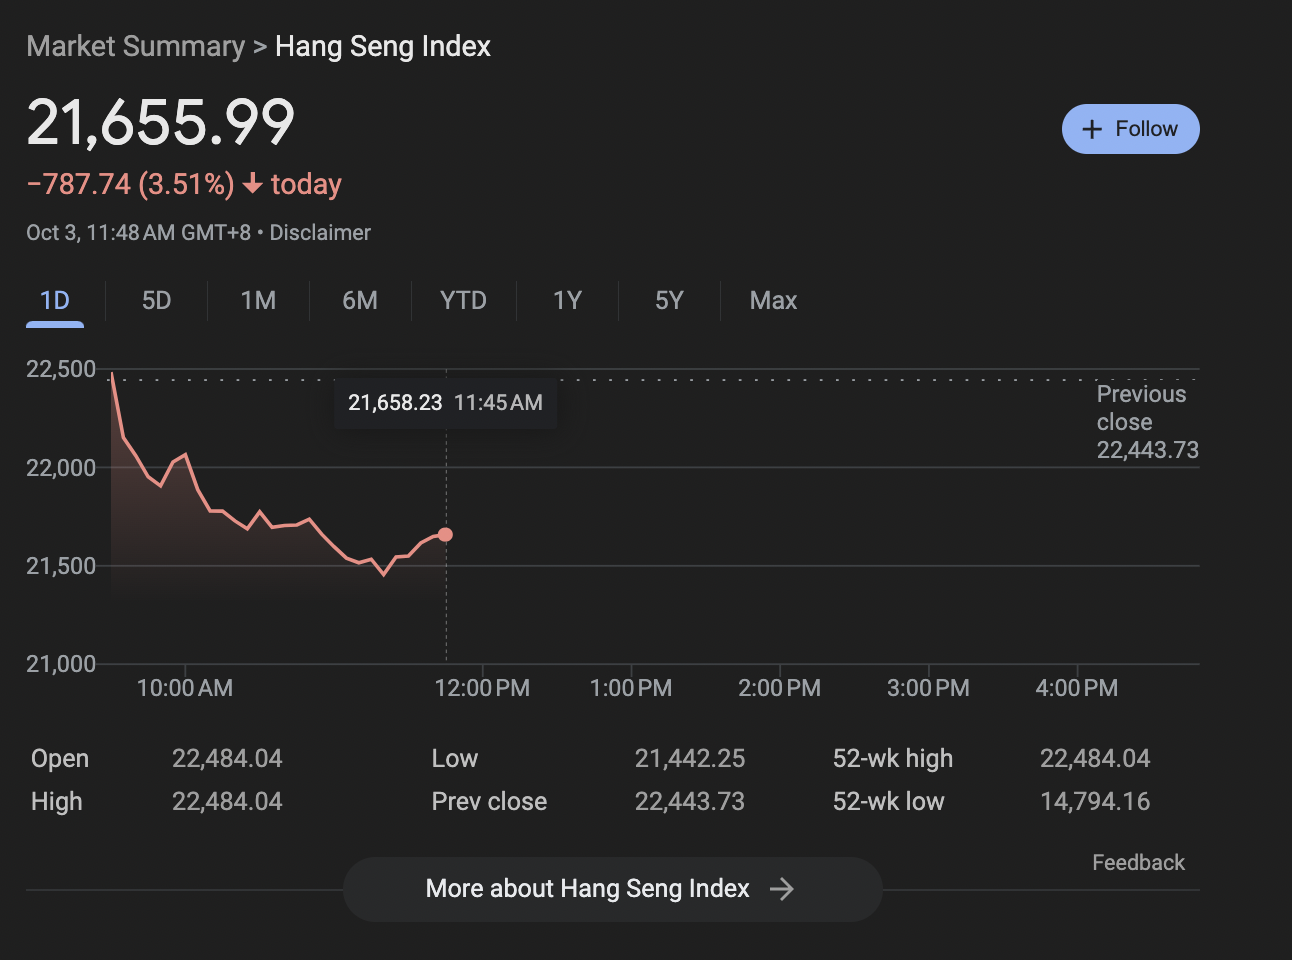Click the Open row label

60,759
